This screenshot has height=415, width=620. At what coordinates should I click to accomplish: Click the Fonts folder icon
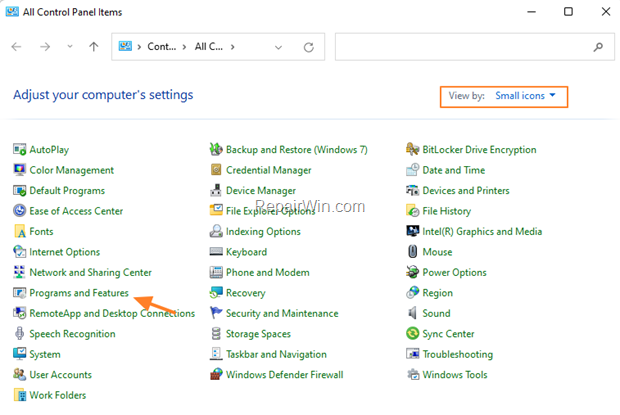click(x=19, y=231)
